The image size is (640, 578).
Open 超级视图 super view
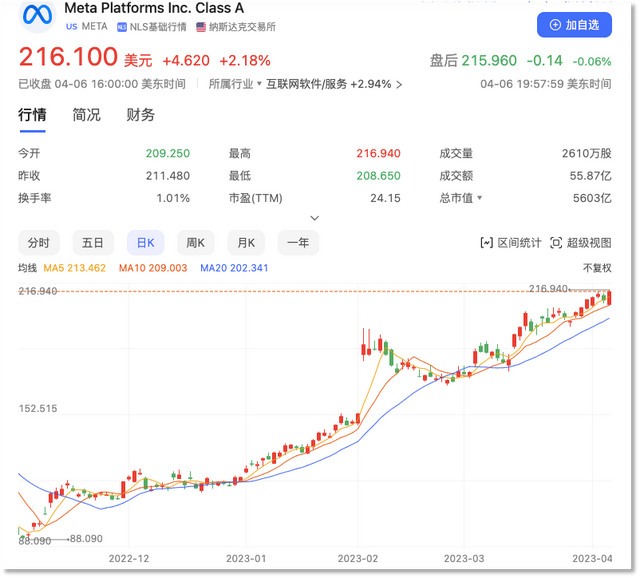click(582, 242)
